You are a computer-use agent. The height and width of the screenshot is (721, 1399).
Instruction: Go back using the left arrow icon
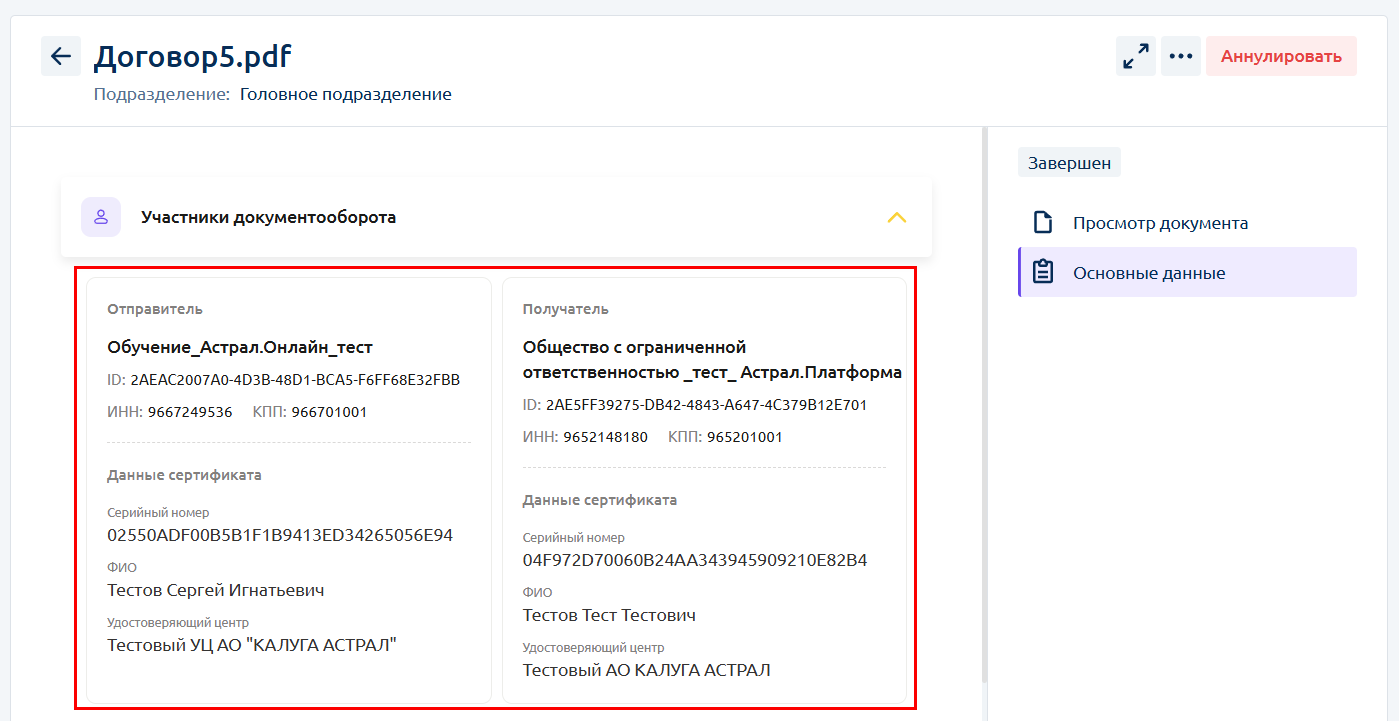coord(61,56)
